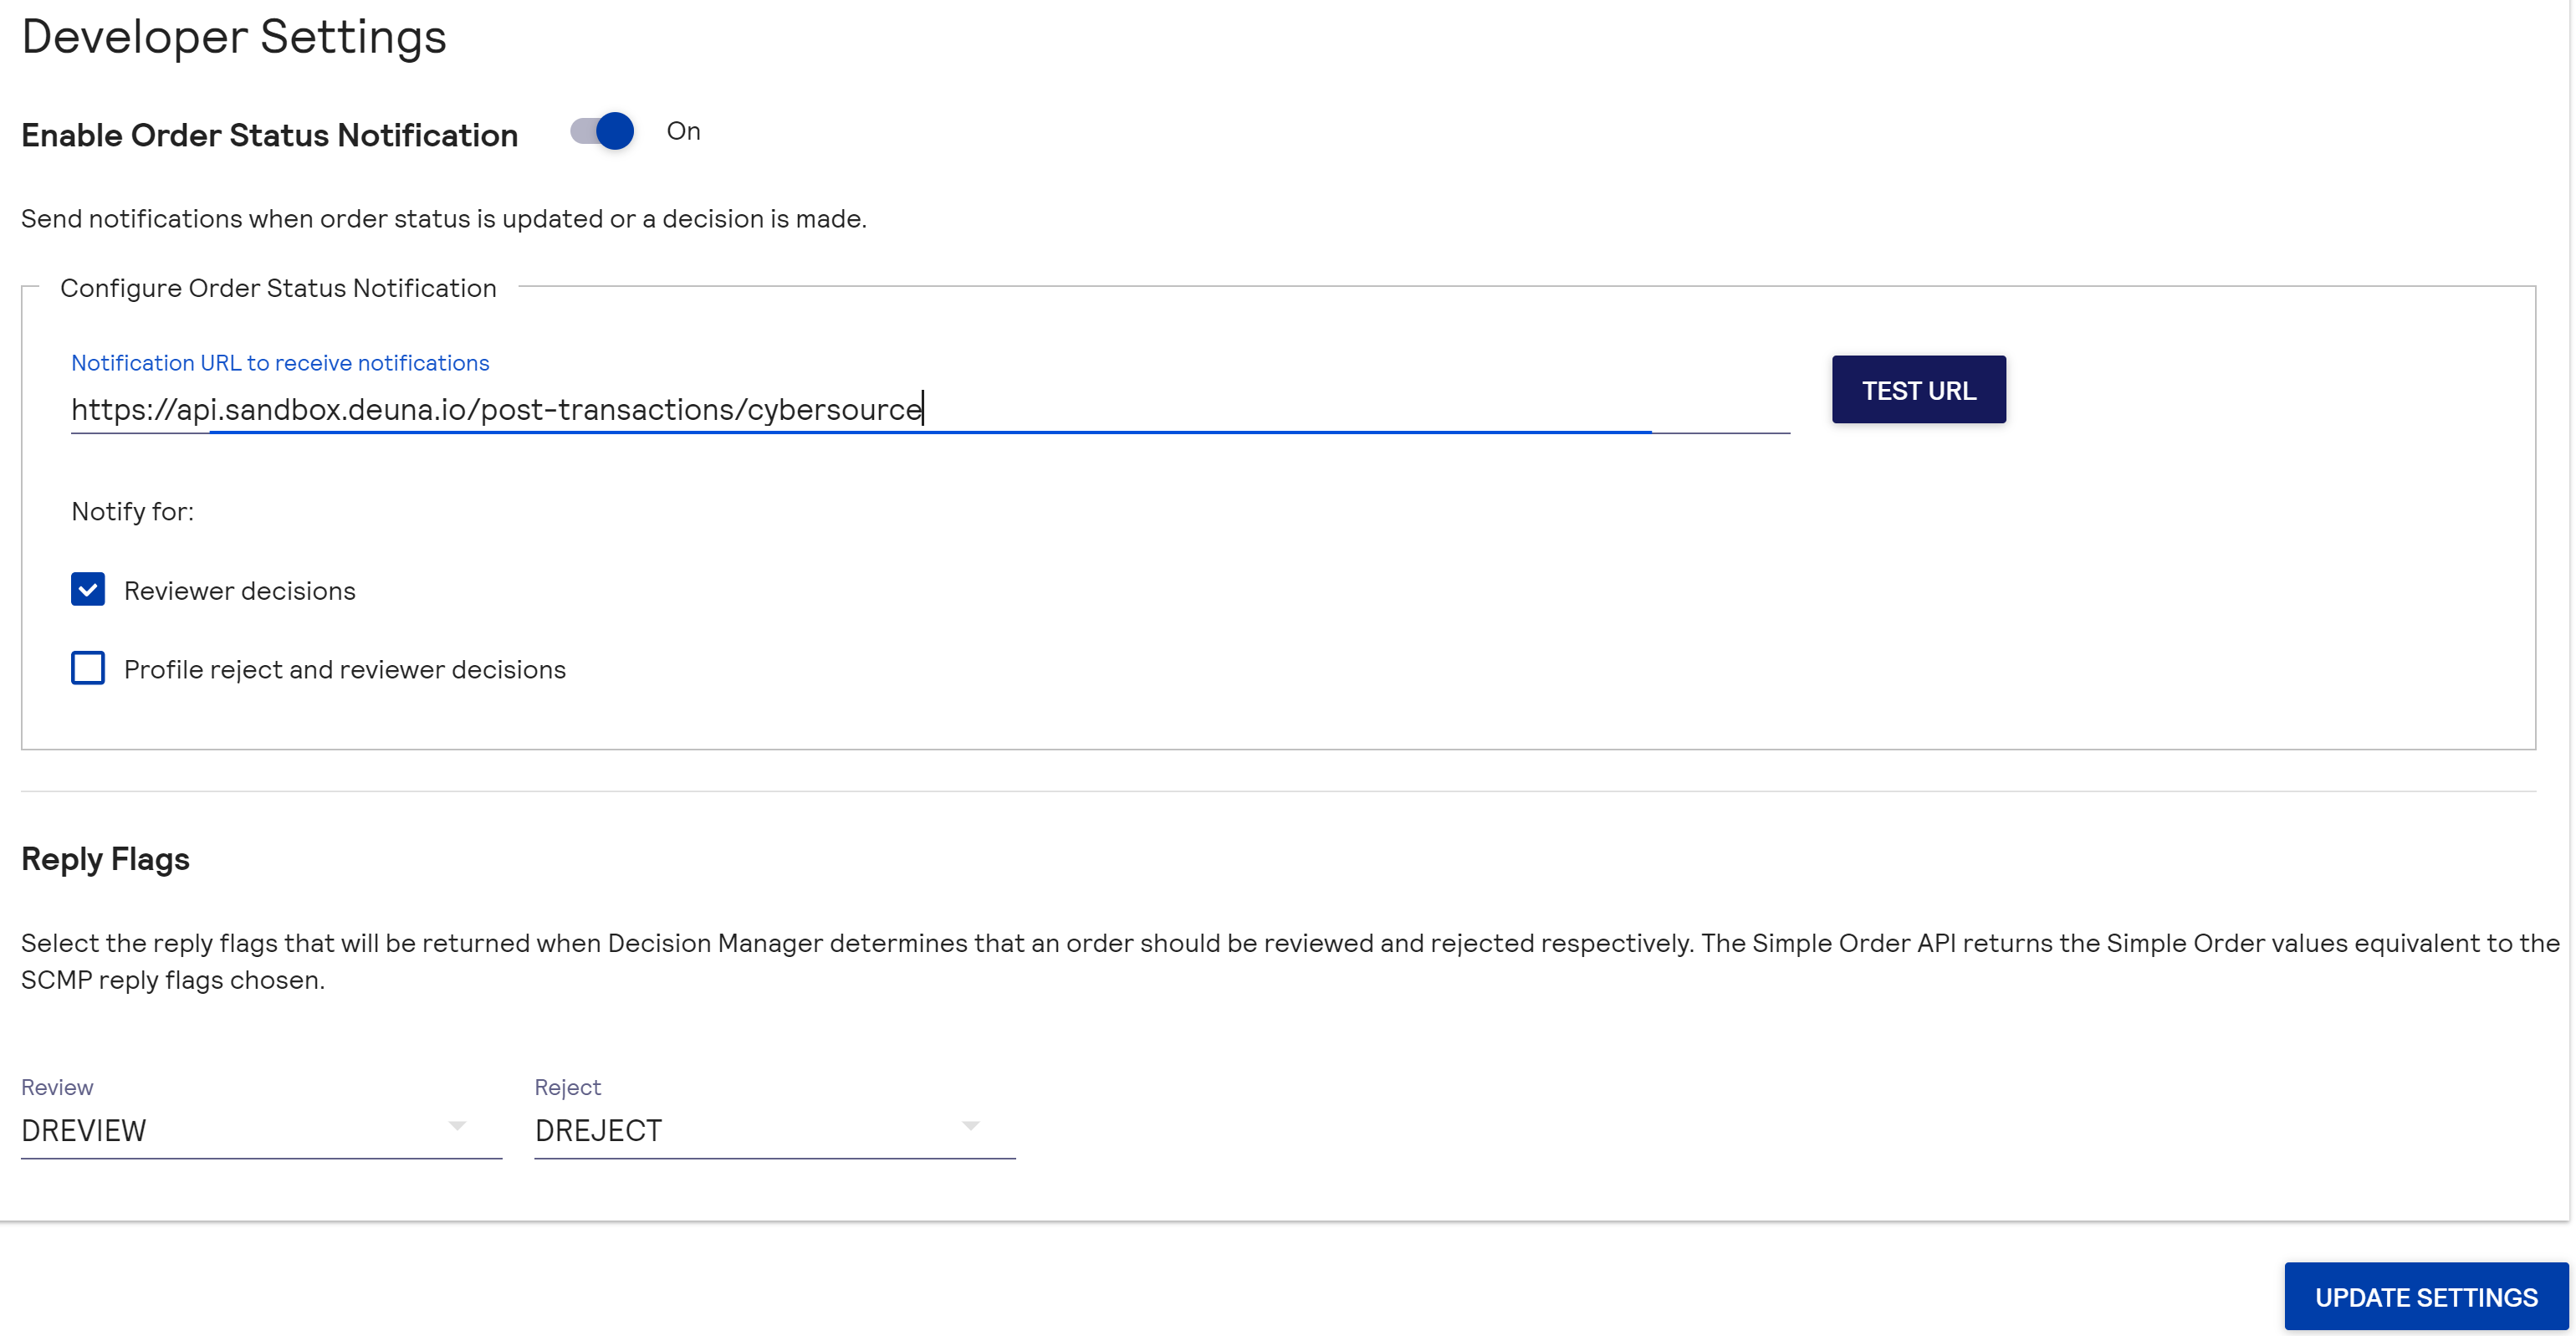Check the Profile reject and reviewer decisions box
Screen dimensions: 2576x1336
click(x=88, y=668)
